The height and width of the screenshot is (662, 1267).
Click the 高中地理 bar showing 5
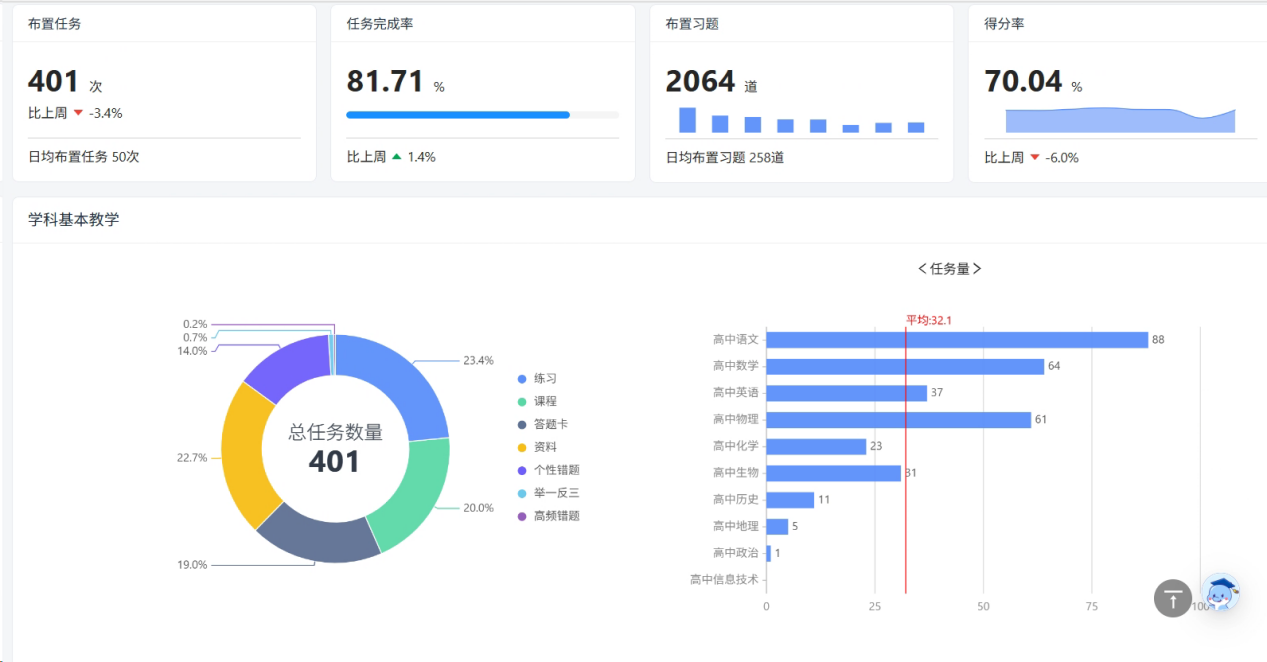click(777, 527)
